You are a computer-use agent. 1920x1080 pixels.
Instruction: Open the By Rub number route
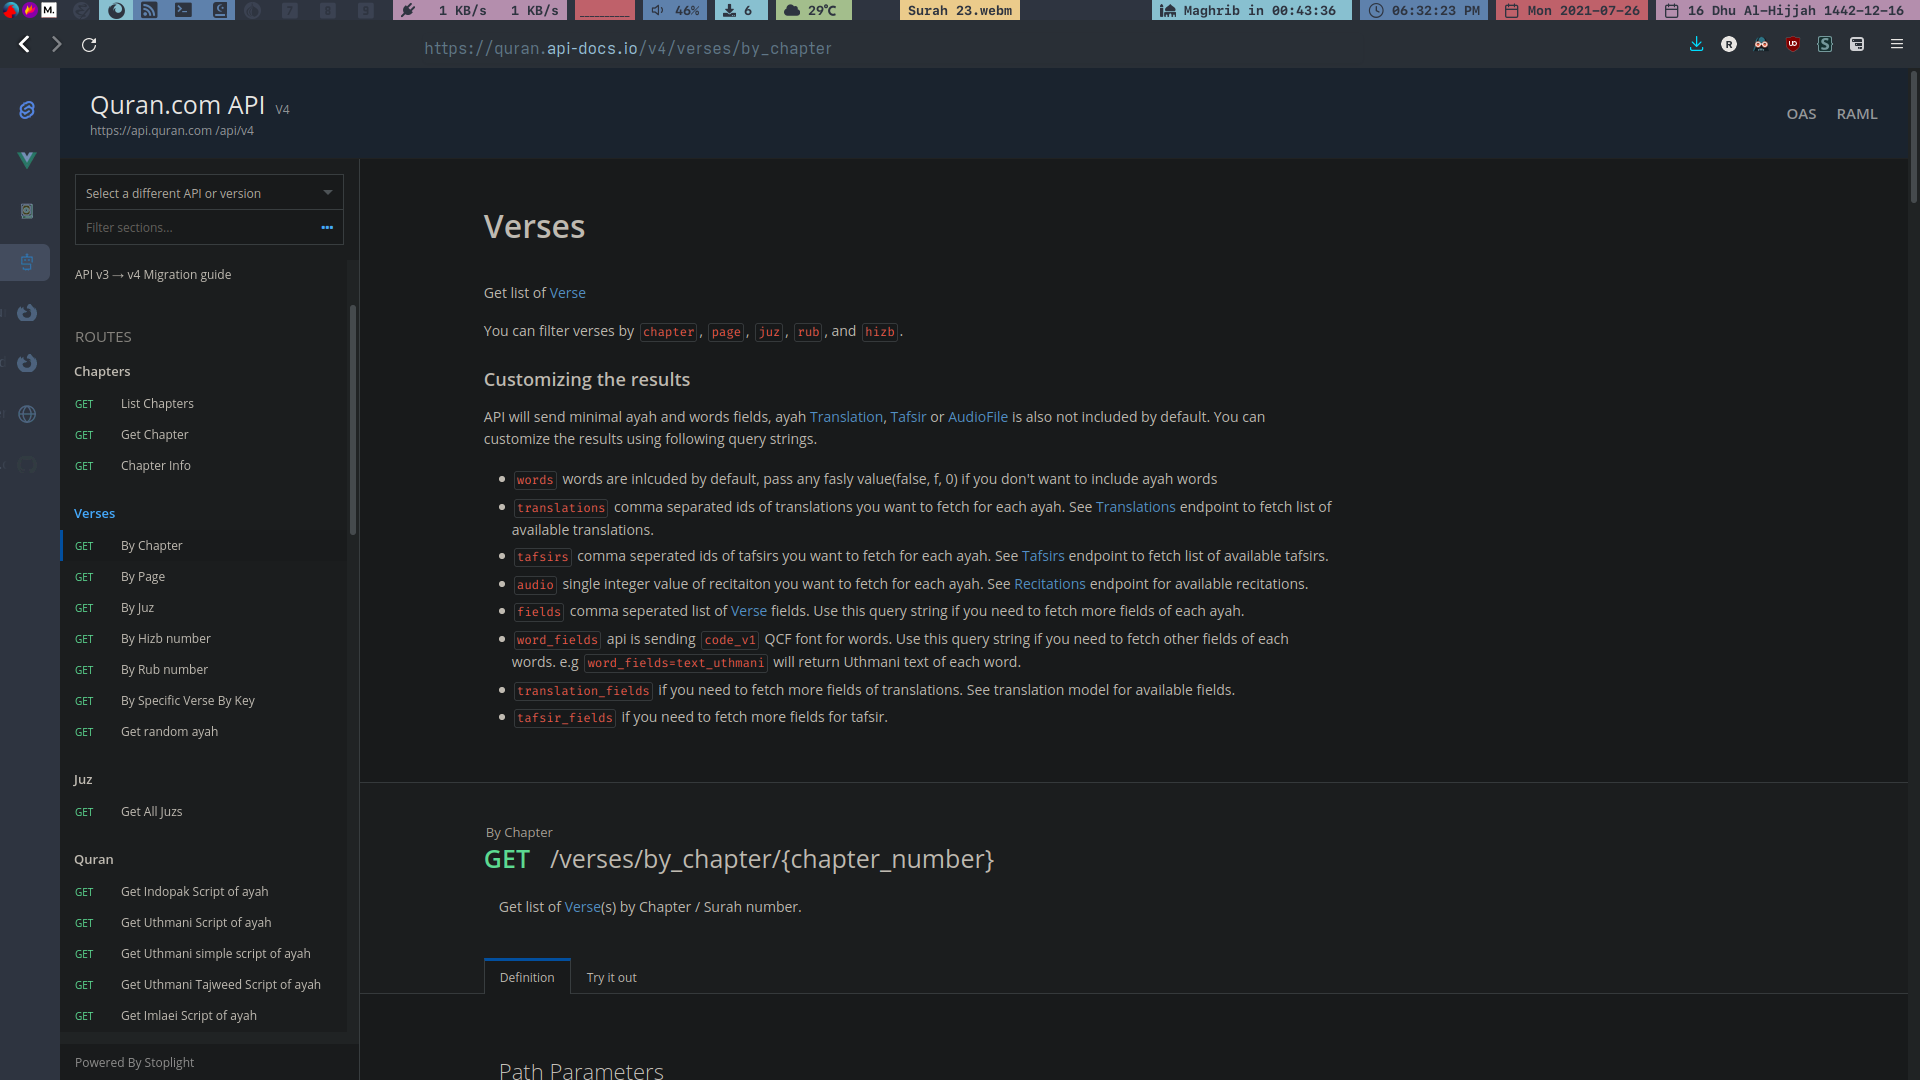point(164,670)
